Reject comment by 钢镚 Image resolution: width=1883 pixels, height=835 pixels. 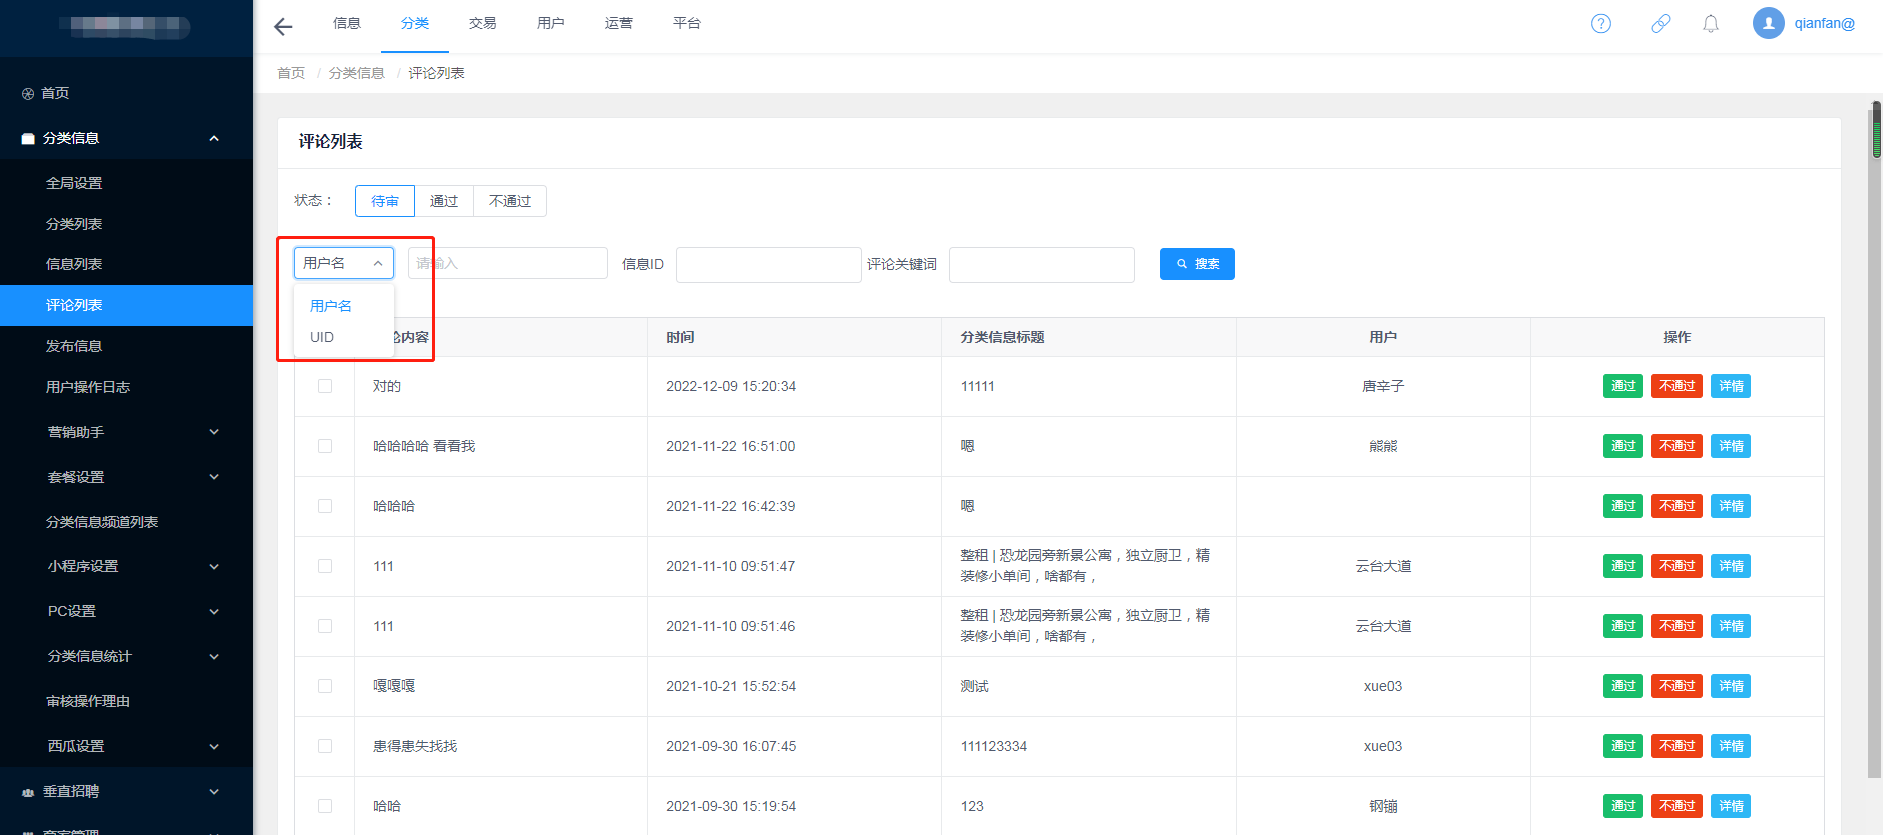point(1677,806)
